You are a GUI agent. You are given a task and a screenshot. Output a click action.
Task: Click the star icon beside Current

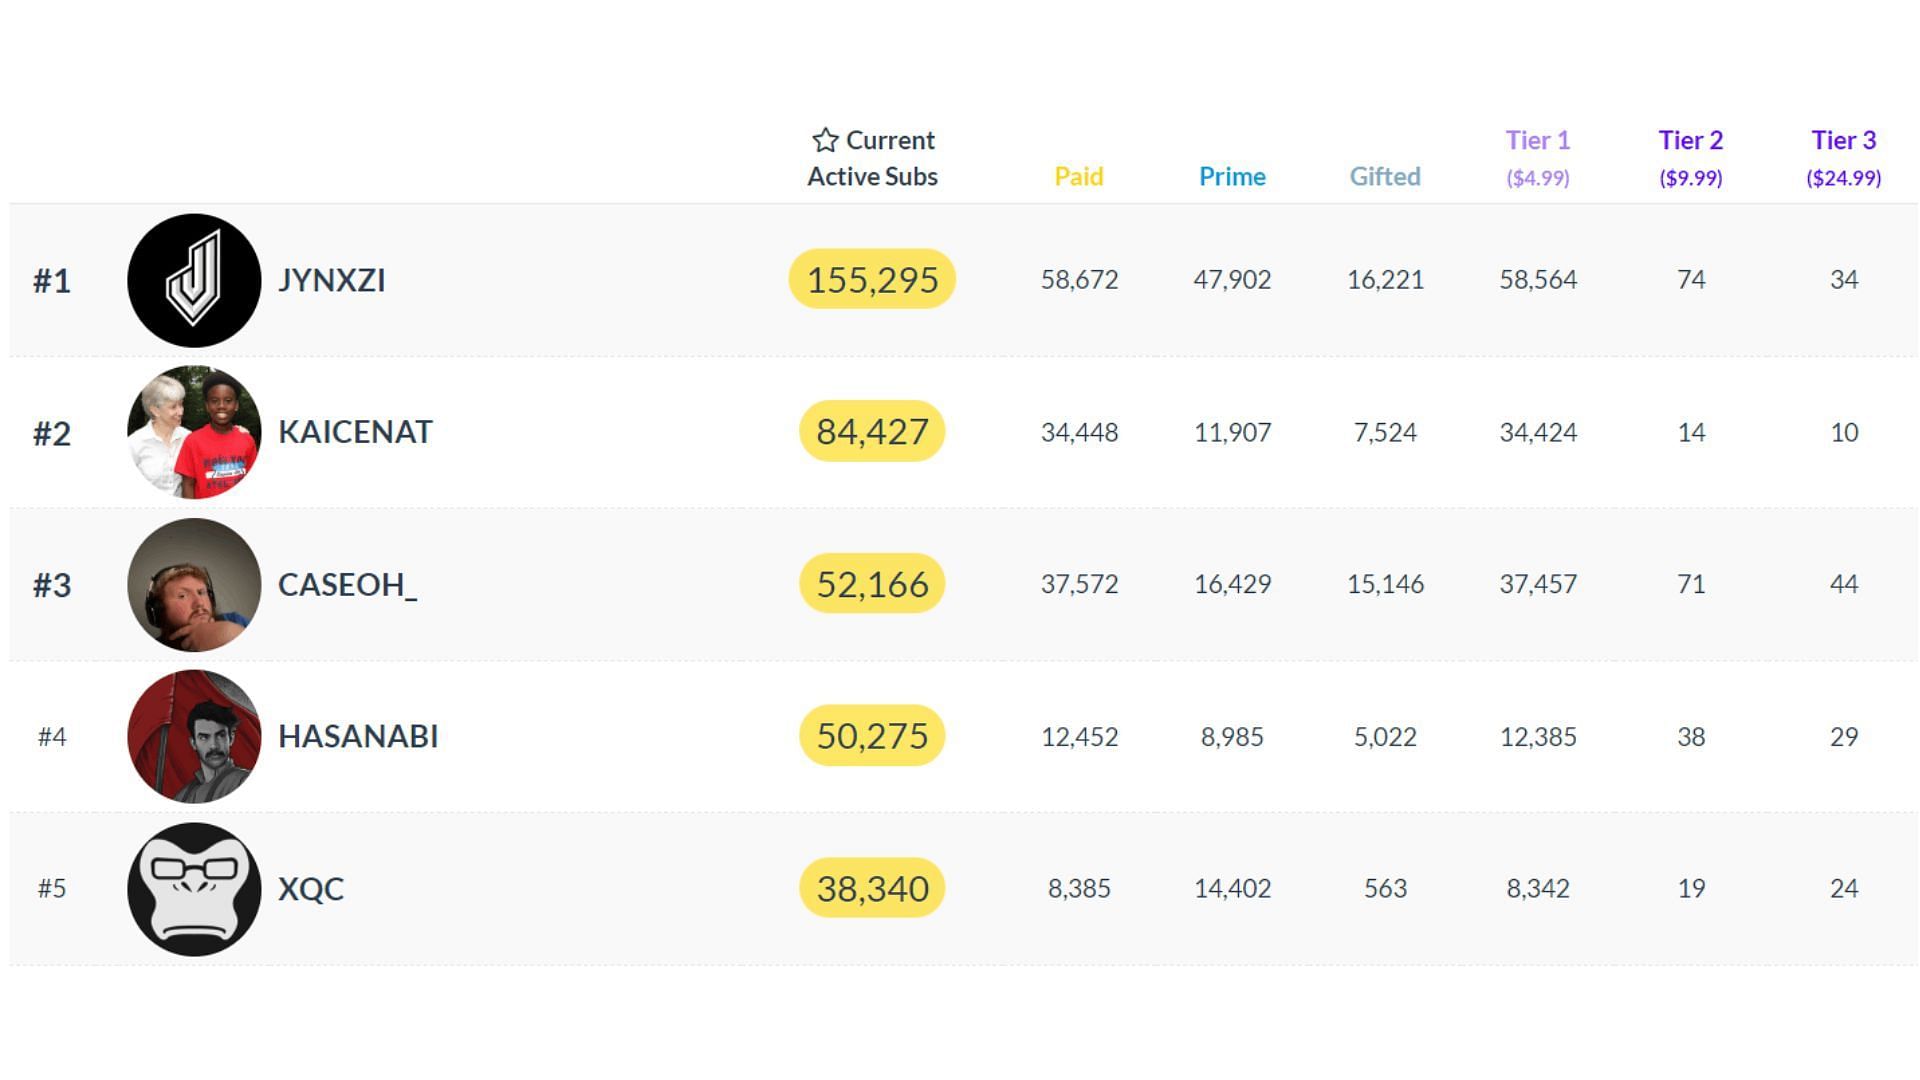(825, 140)
